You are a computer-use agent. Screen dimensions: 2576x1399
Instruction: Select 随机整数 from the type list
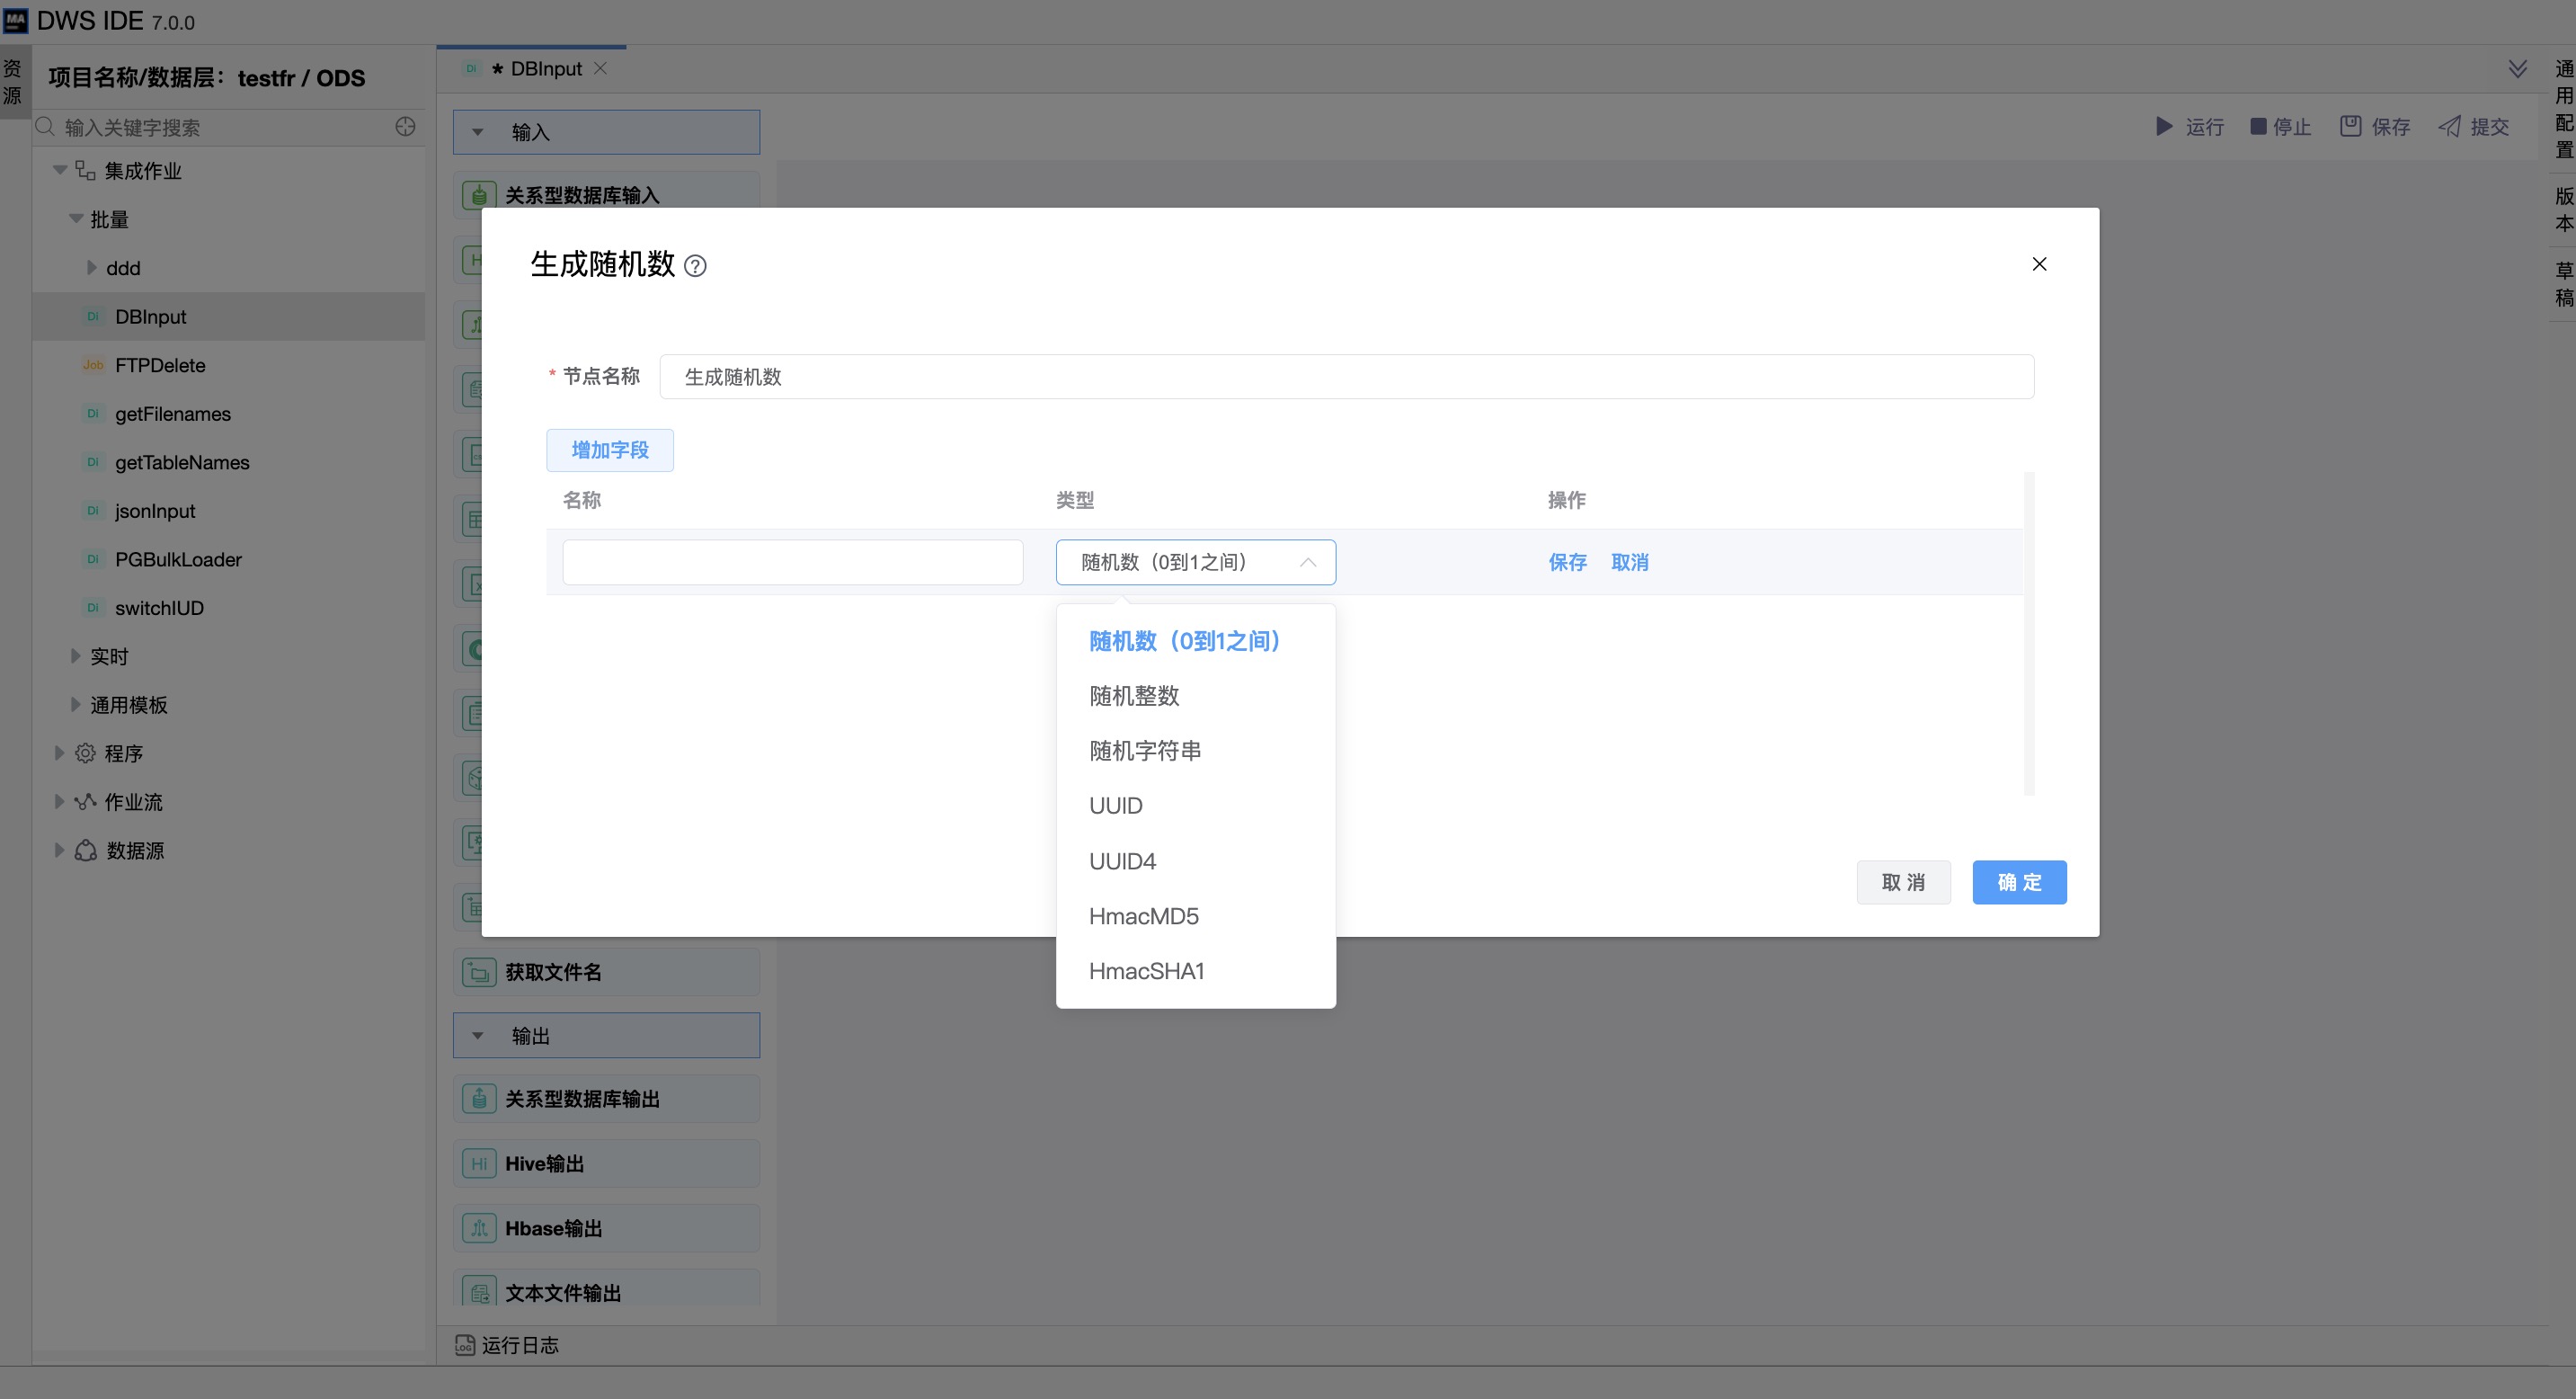click(x=1134, y=696)
